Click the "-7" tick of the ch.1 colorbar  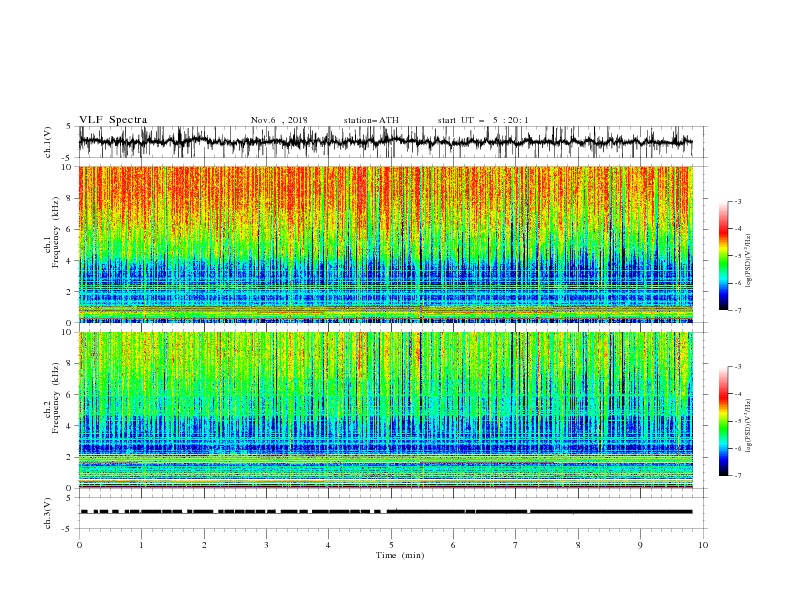coord(737,311)
